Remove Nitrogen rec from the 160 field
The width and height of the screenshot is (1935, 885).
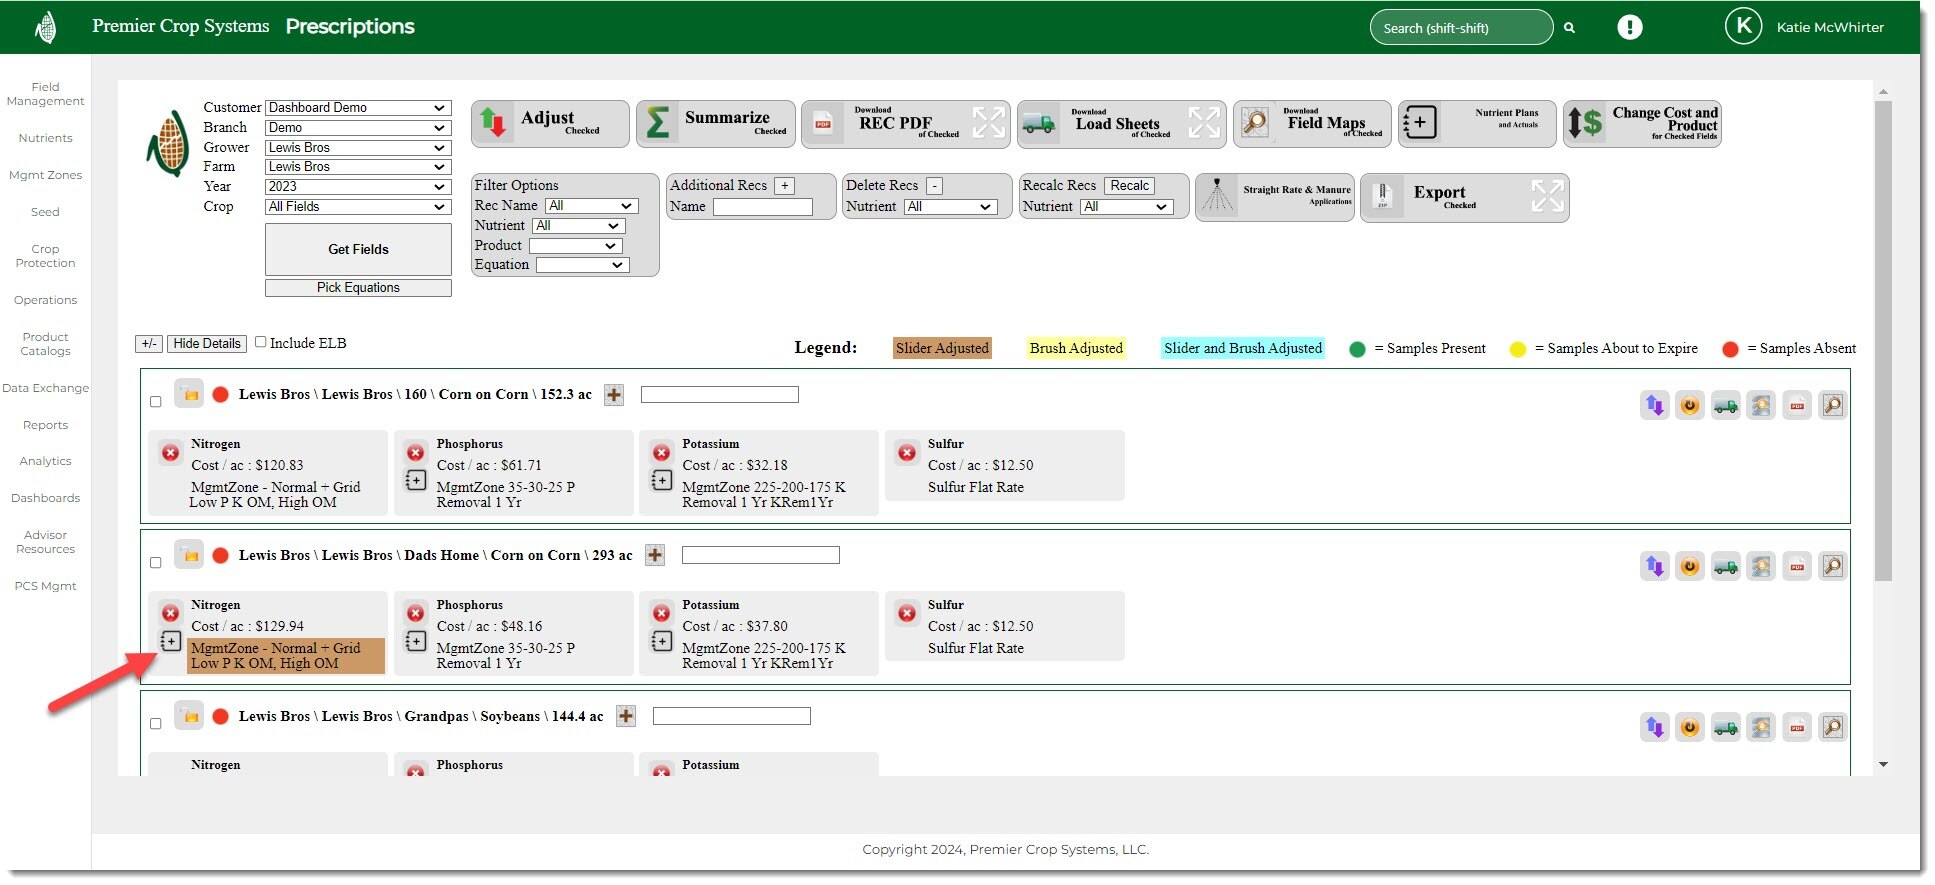pos(170,453)
